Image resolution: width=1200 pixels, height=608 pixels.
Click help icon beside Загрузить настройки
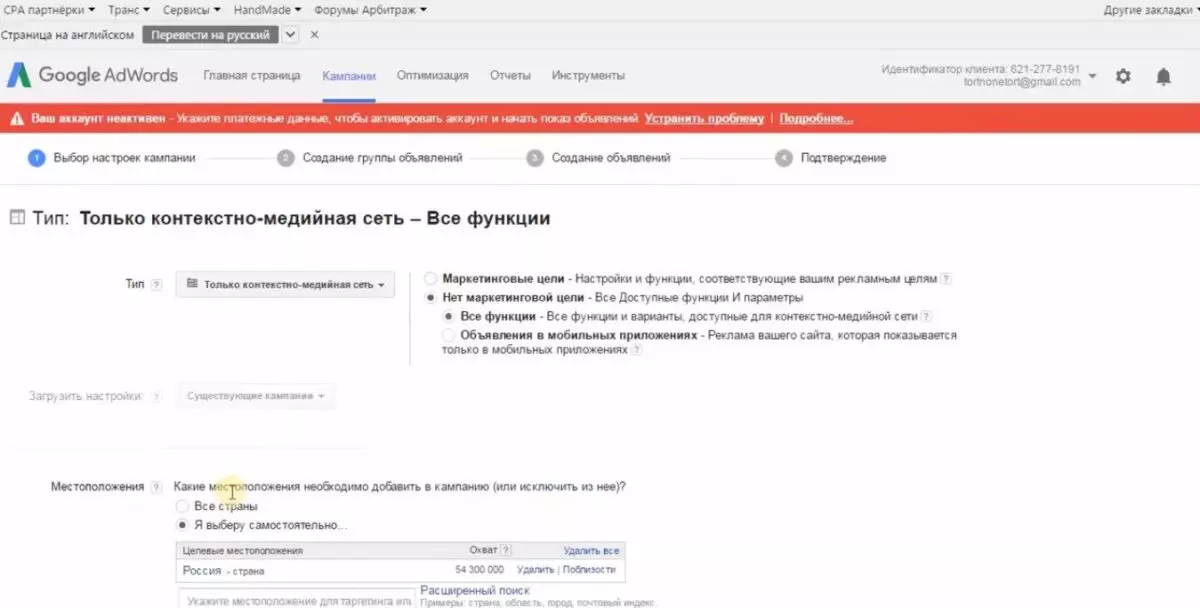tap(156, 397)
